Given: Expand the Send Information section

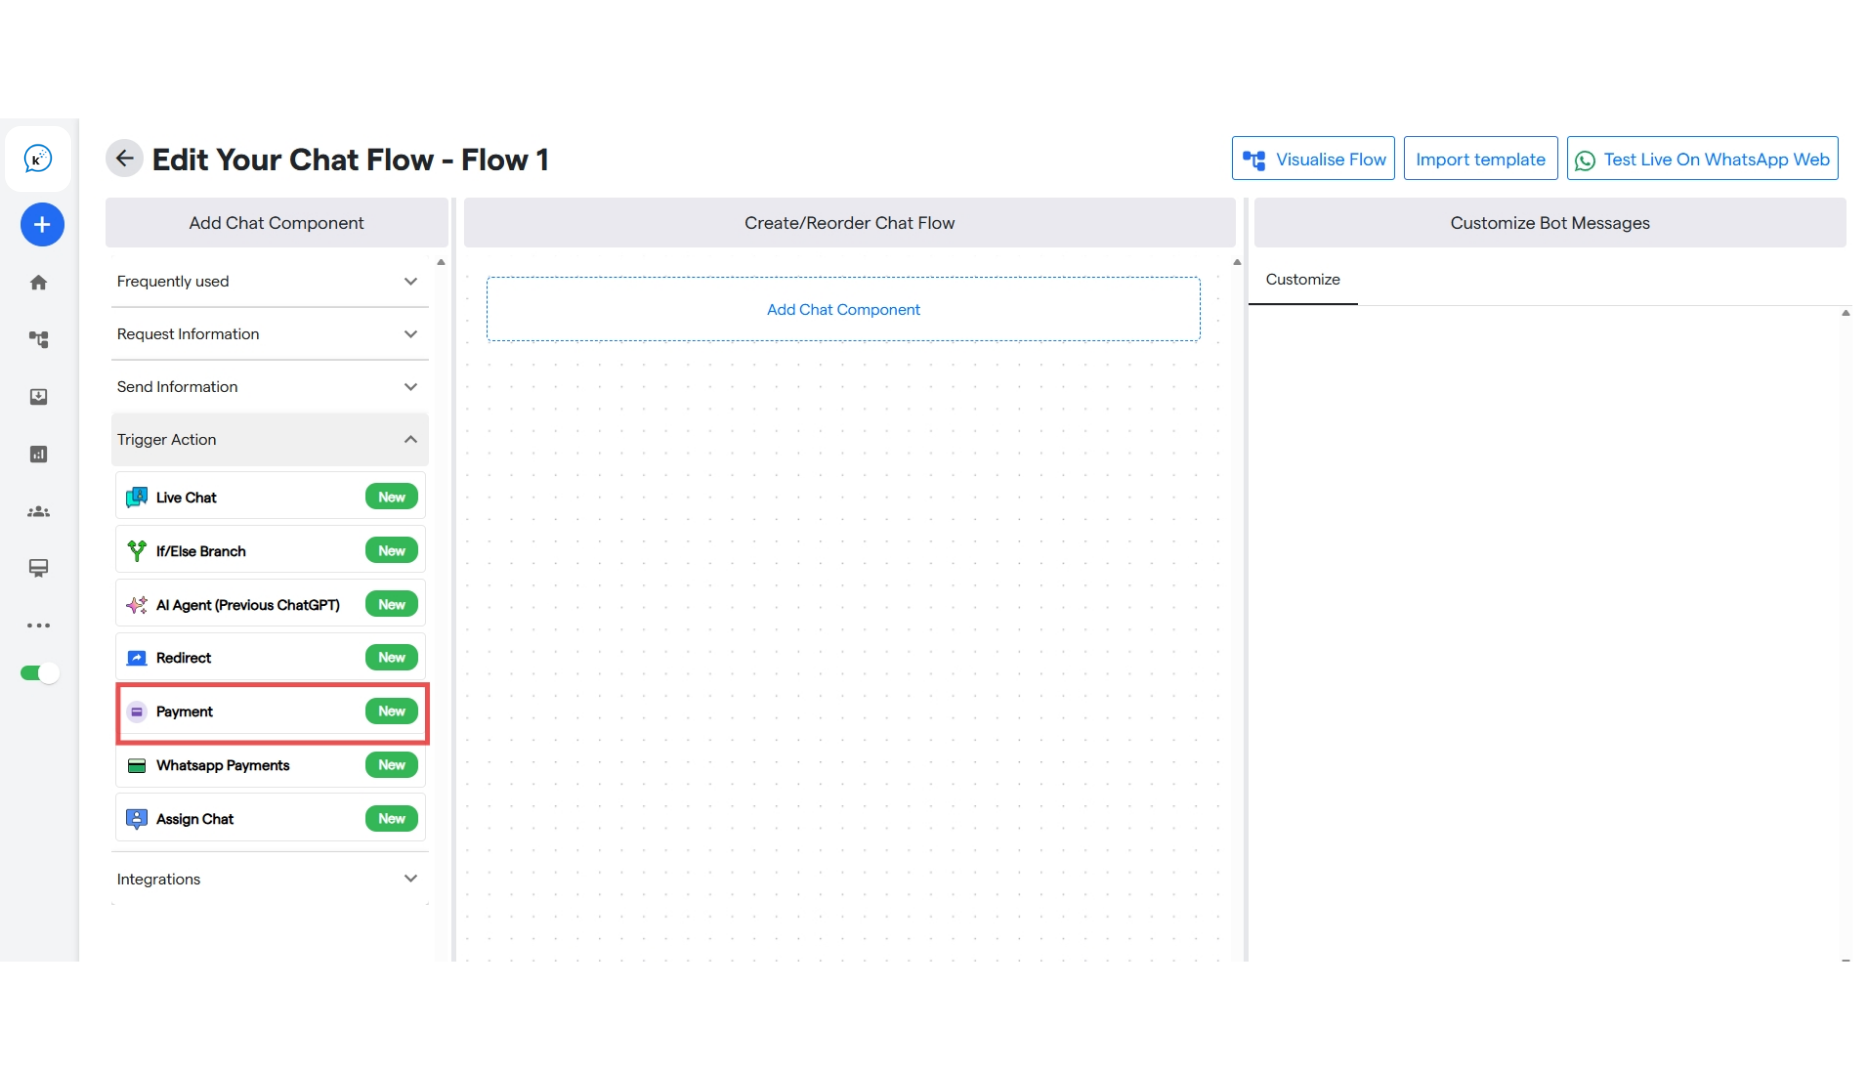Looking at the screenshot, I should (x=270, y=387).
